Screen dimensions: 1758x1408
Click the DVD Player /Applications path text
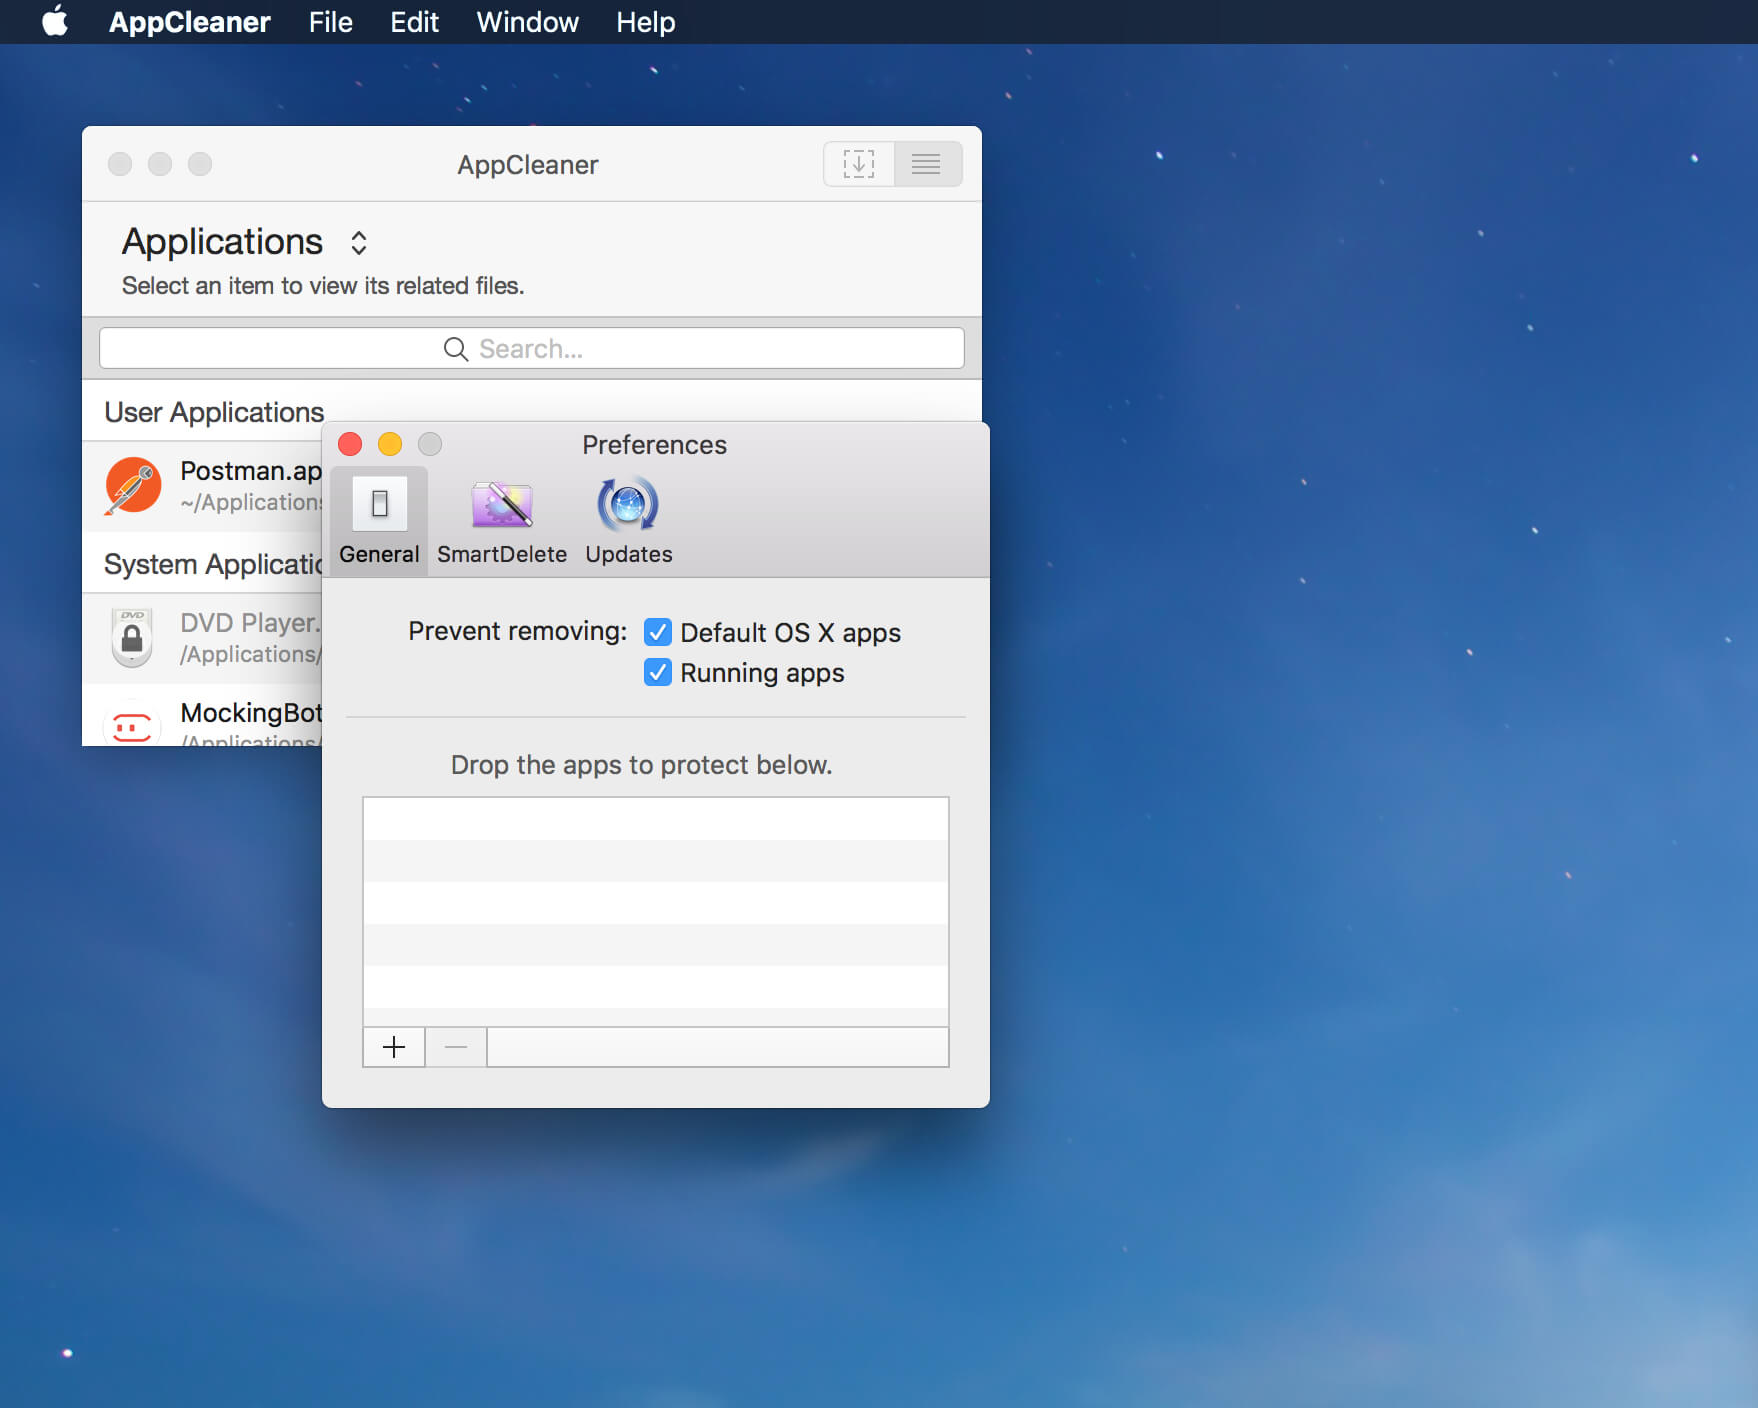point(251,654)
